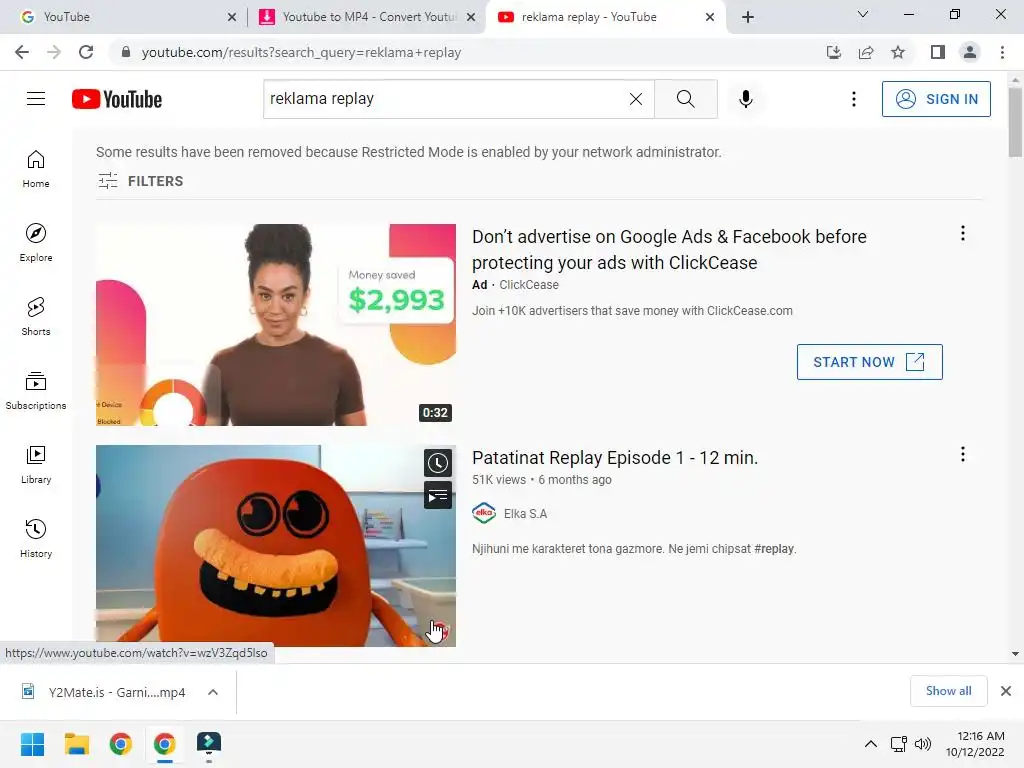
Task: Click the install app icon in address bar
Action: pyautogui.click(x=833, y=52)
